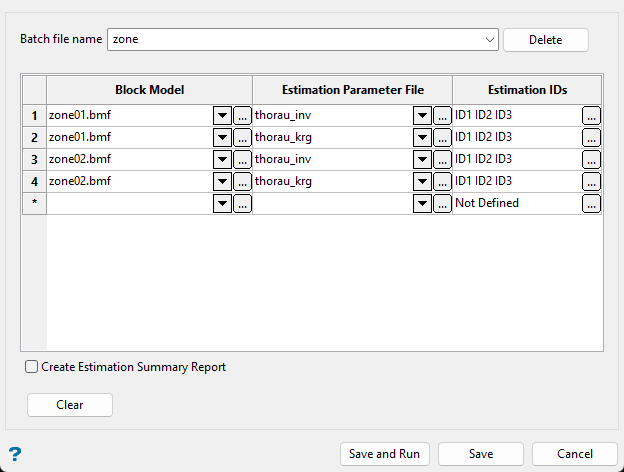
Task: Open Estimation IDs browse button in row 1
Action: tap(591, 115)
